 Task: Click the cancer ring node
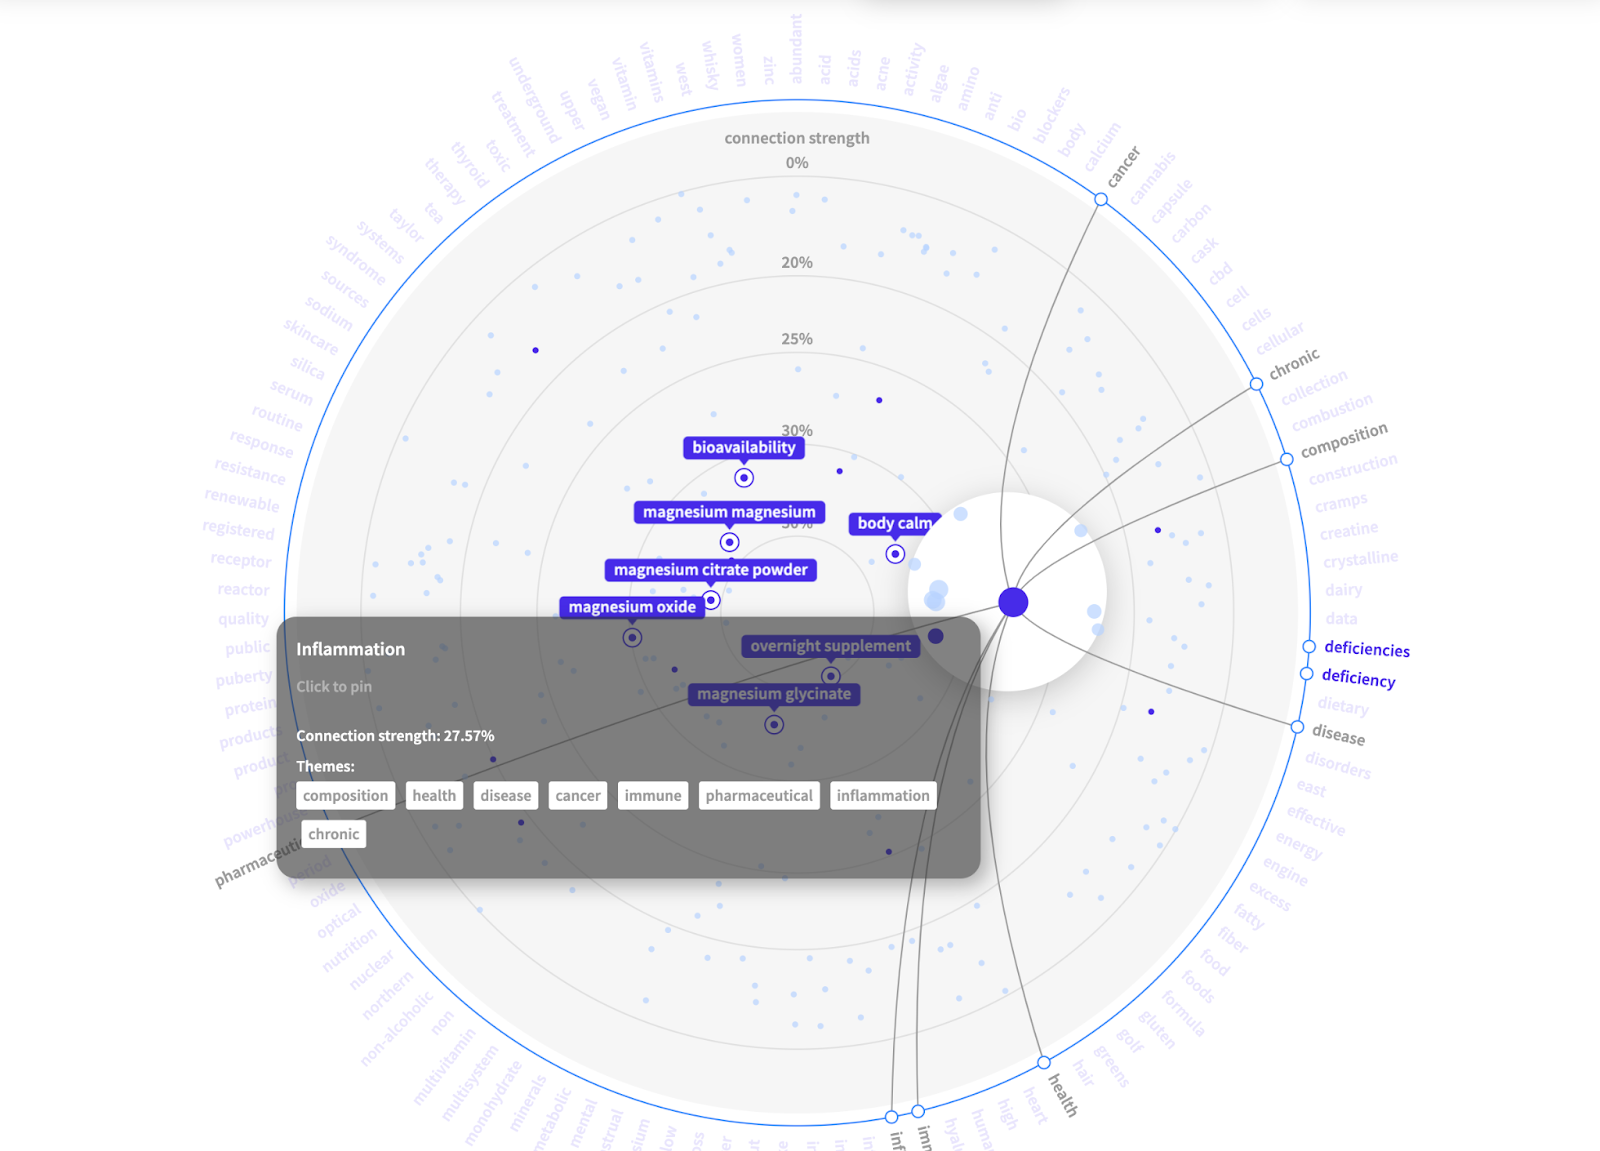[x=1101, y=200]
